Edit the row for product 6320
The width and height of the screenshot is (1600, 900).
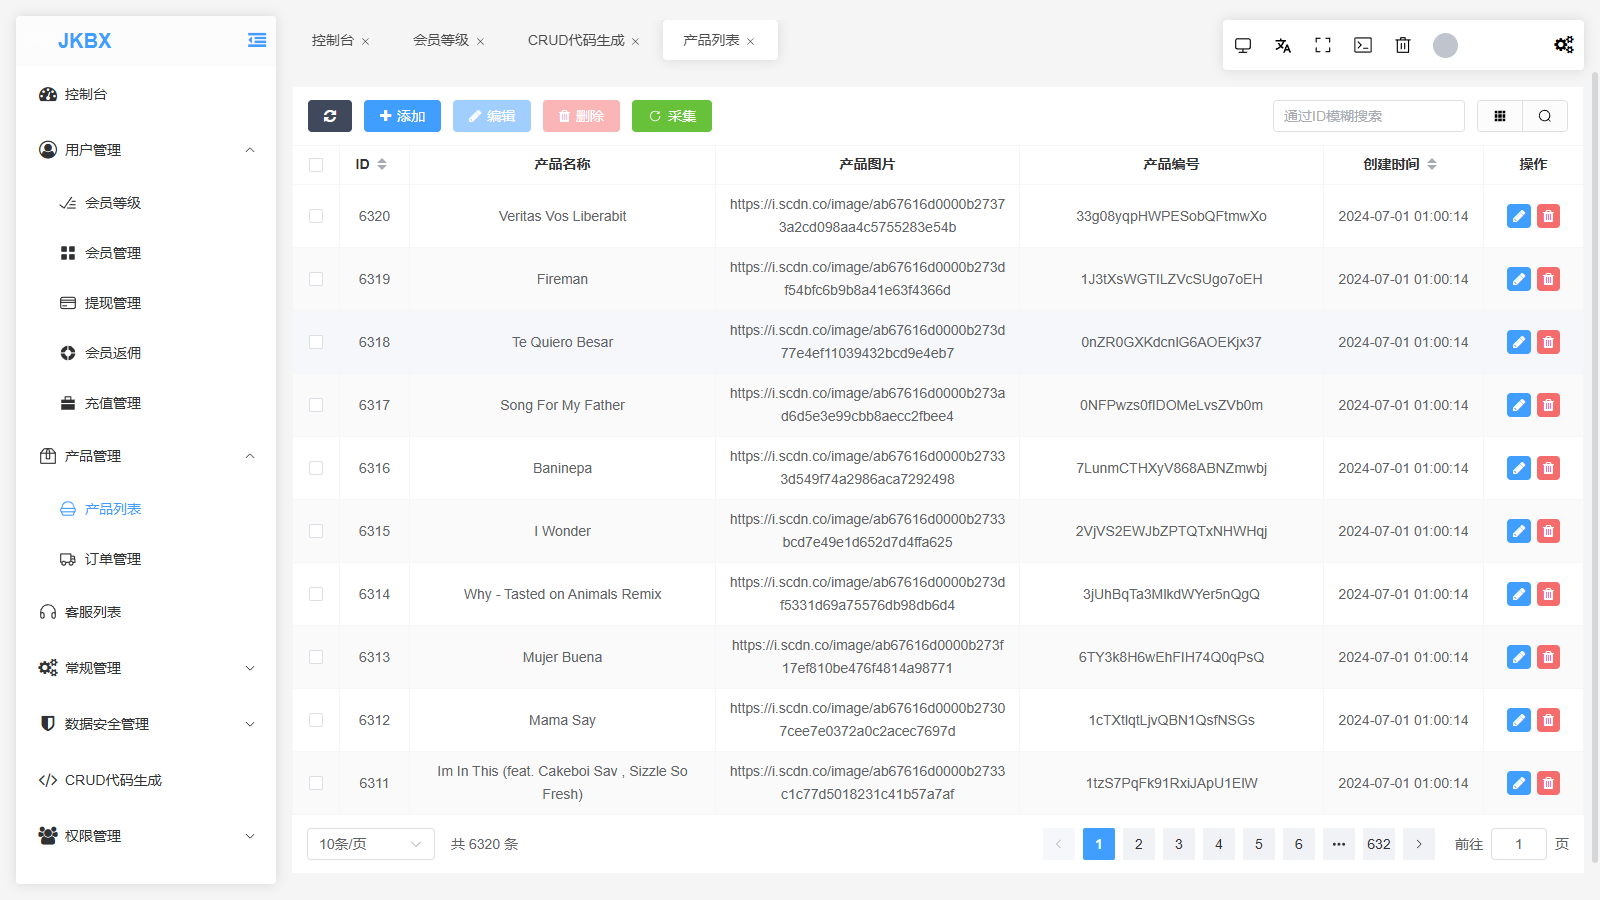[x=1518, y=216]
